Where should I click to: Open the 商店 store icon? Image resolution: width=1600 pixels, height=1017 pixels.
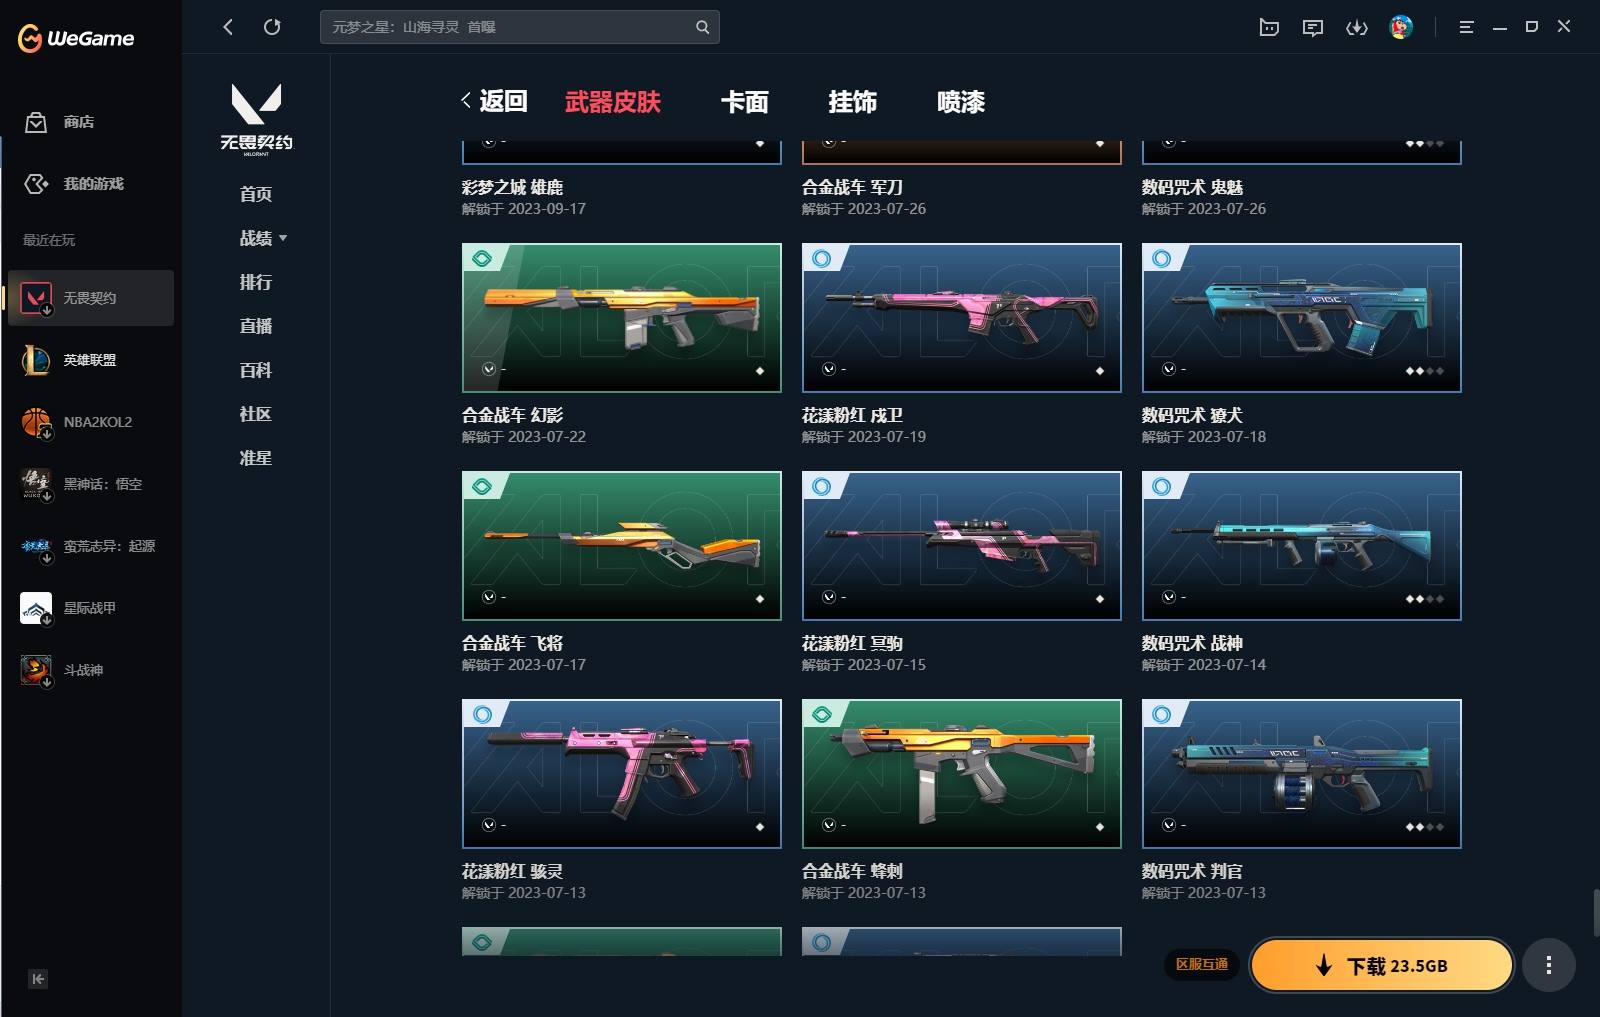tap(36, 122)
